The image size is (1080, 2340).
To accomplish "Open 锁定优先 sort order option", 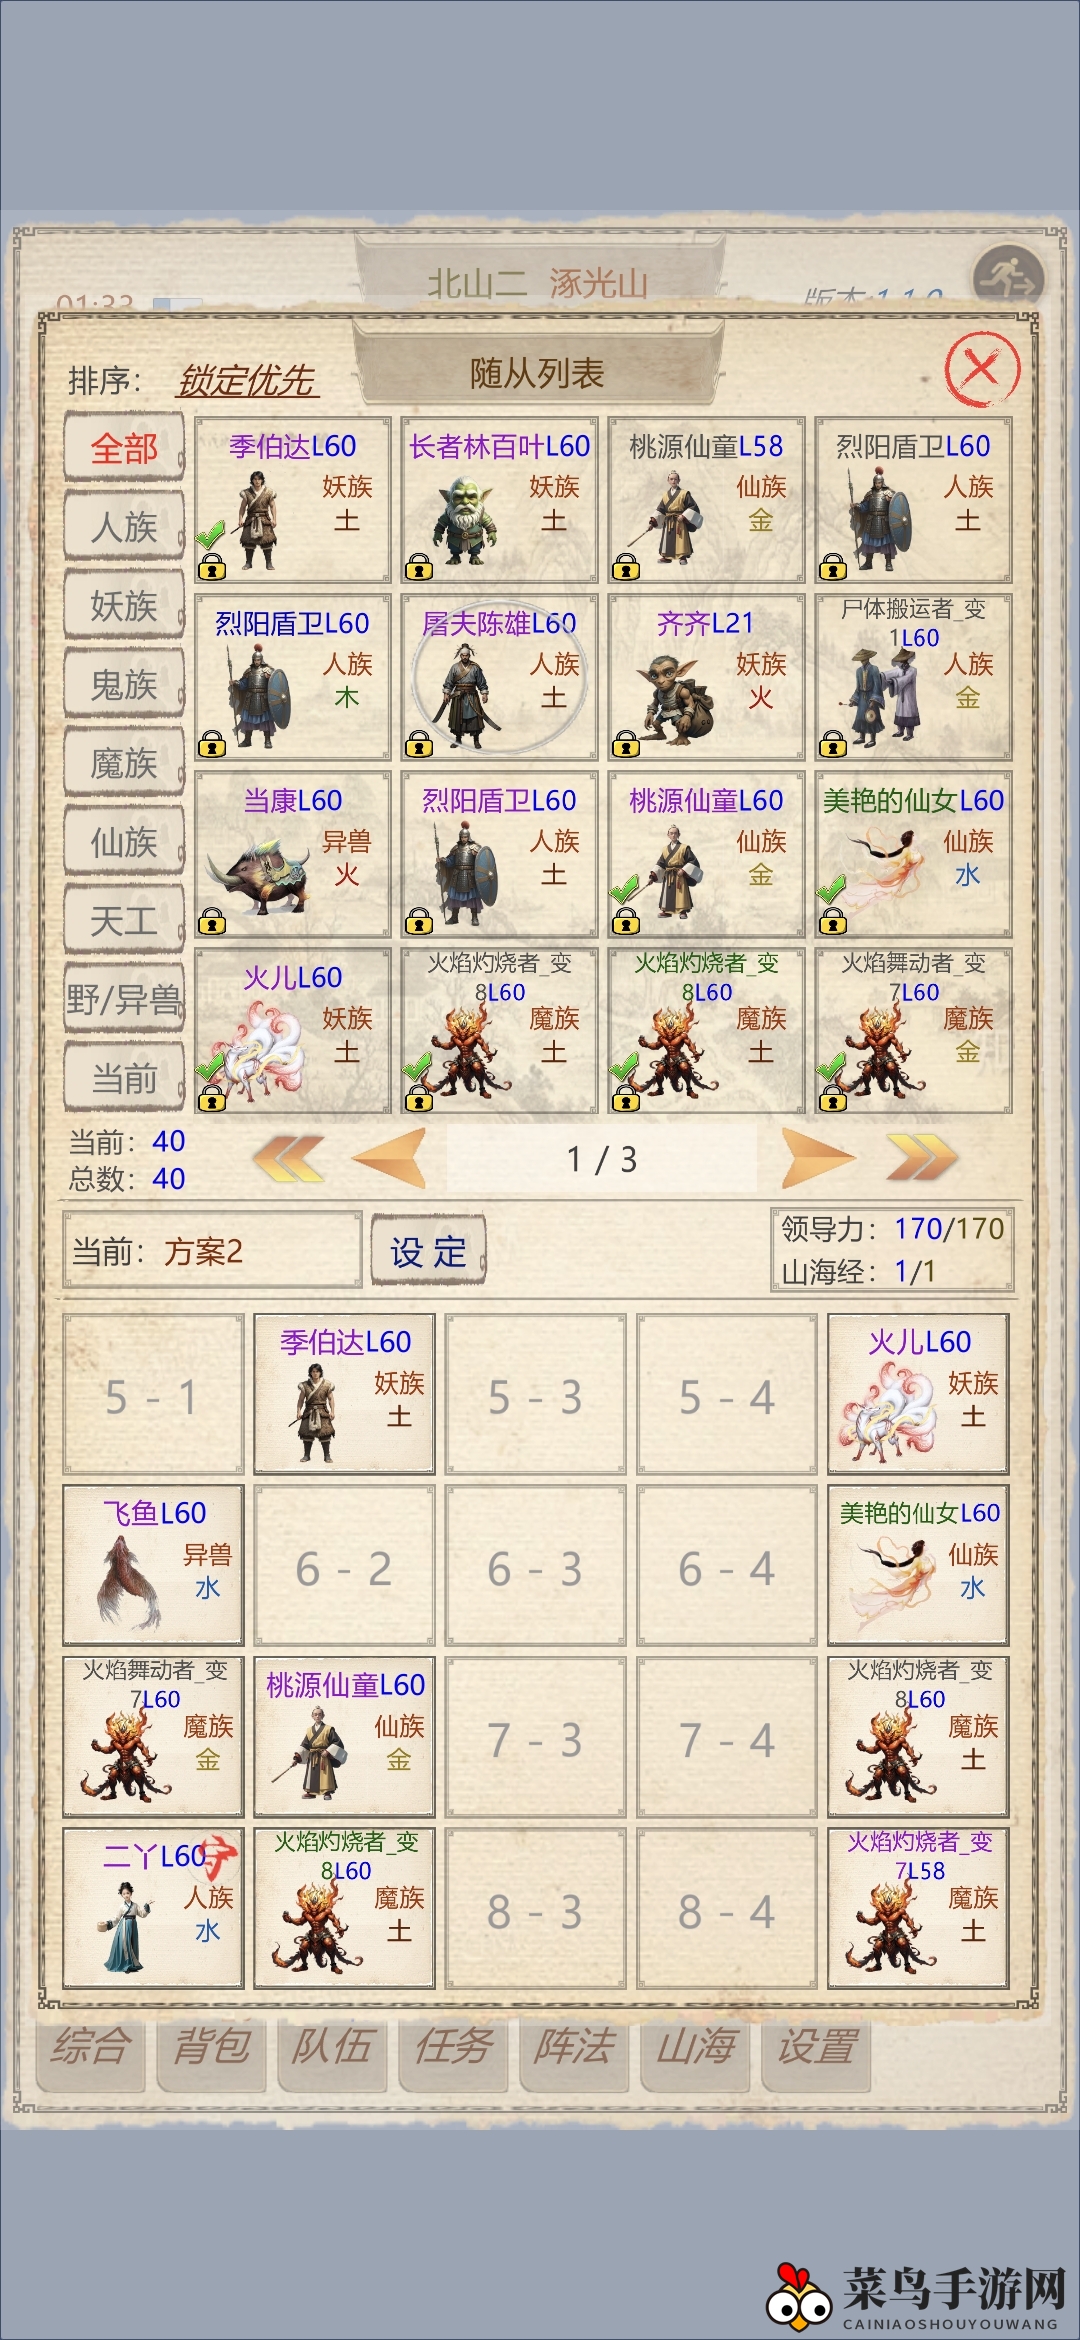I will coord(247,380).
